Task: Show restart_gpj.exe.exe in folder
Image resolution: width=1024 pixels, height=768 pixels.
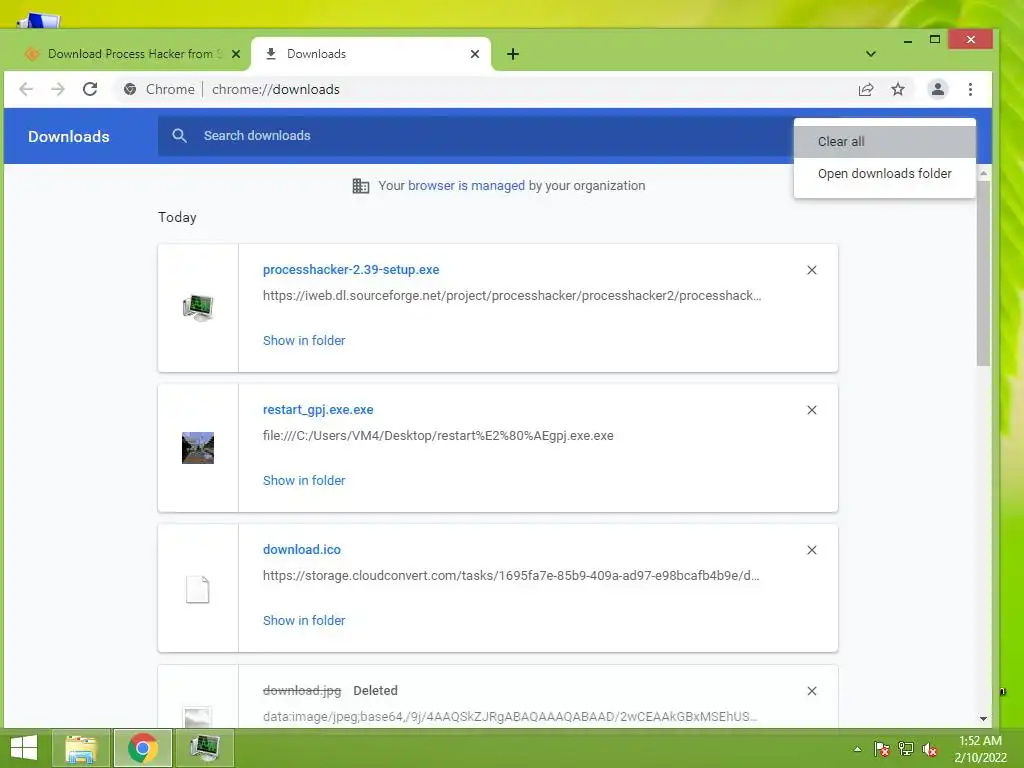Action: (x=304, y=481)
